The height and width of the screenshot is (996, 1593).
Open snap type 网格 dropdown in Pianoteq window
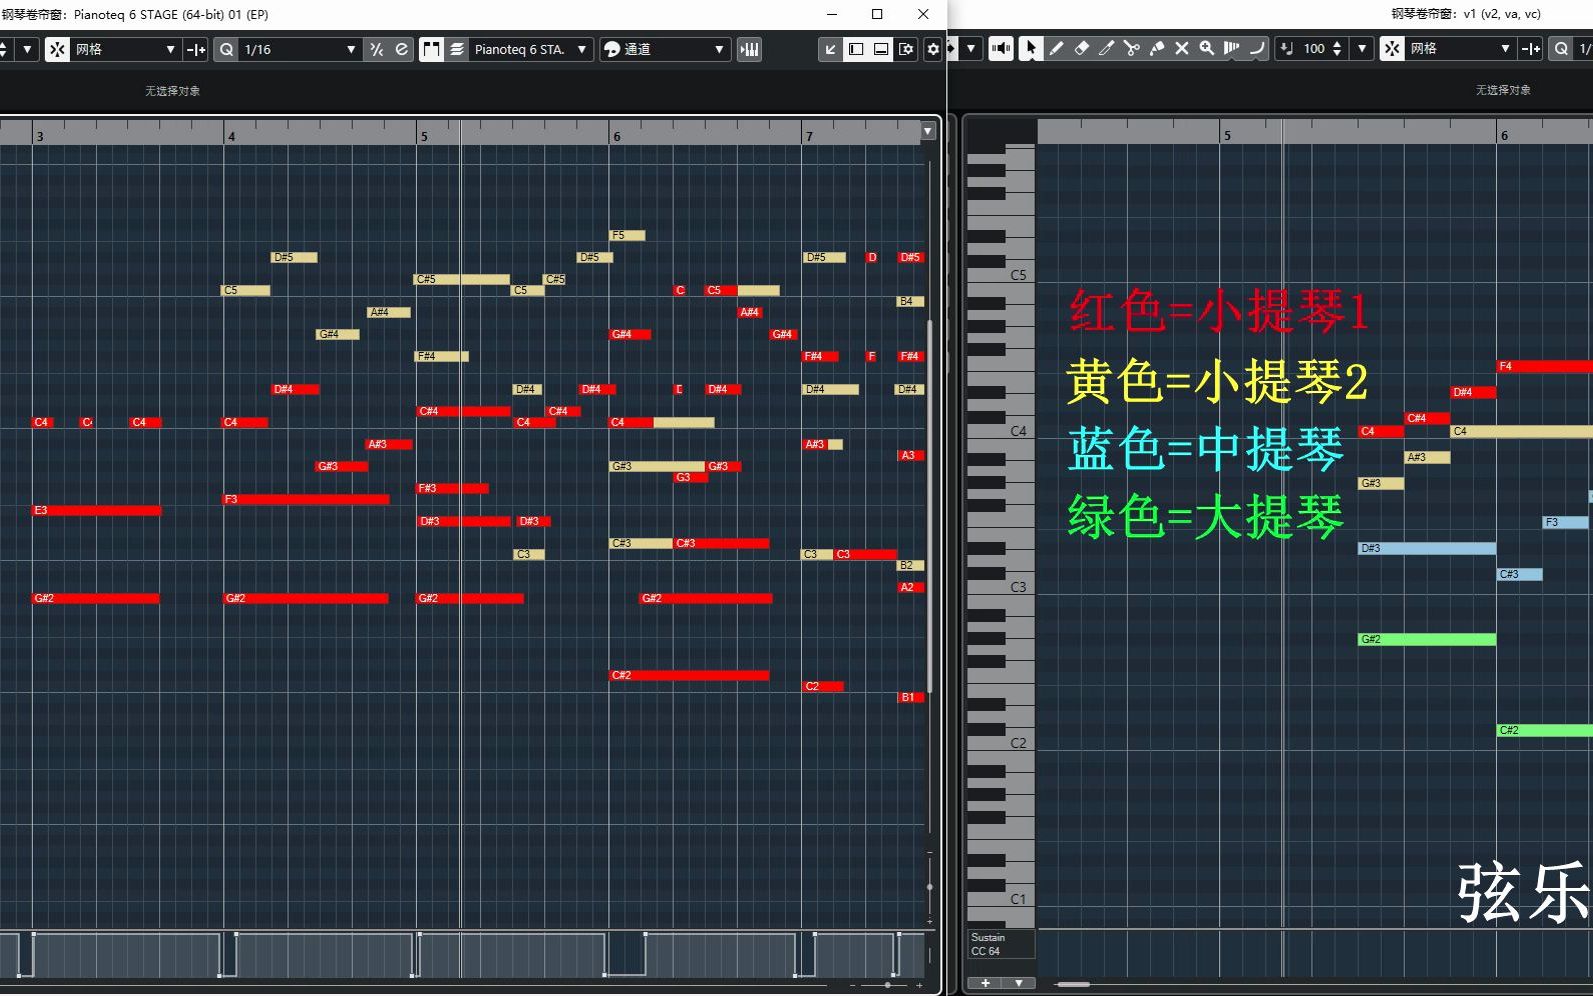(125, 49)
